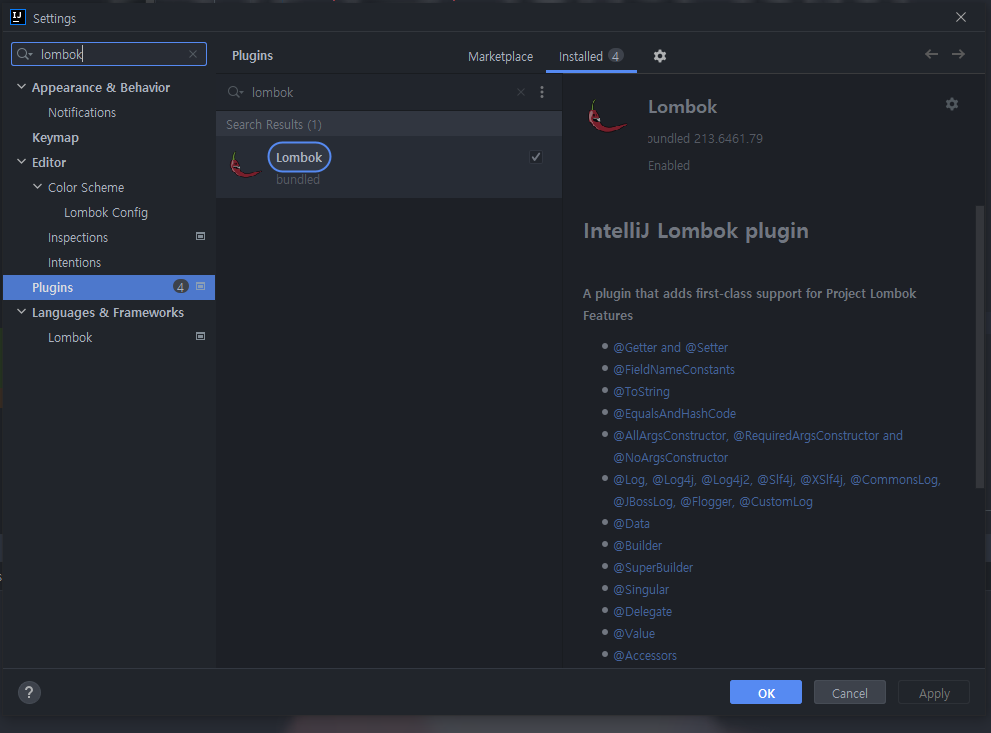
Task: Open plugin search options three-dot menu
Action: coord(542,92)
